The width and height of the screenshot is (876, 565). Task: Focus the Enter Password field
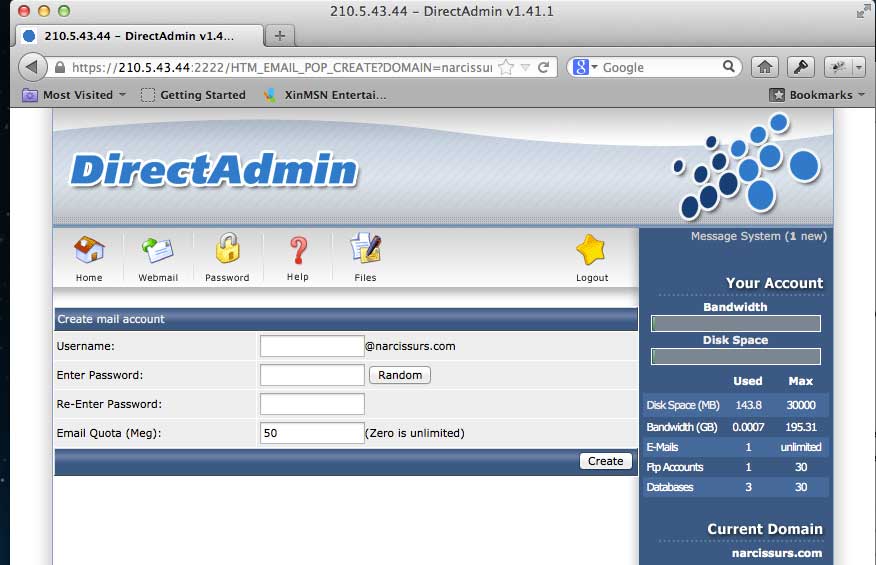tap(312, 375)
